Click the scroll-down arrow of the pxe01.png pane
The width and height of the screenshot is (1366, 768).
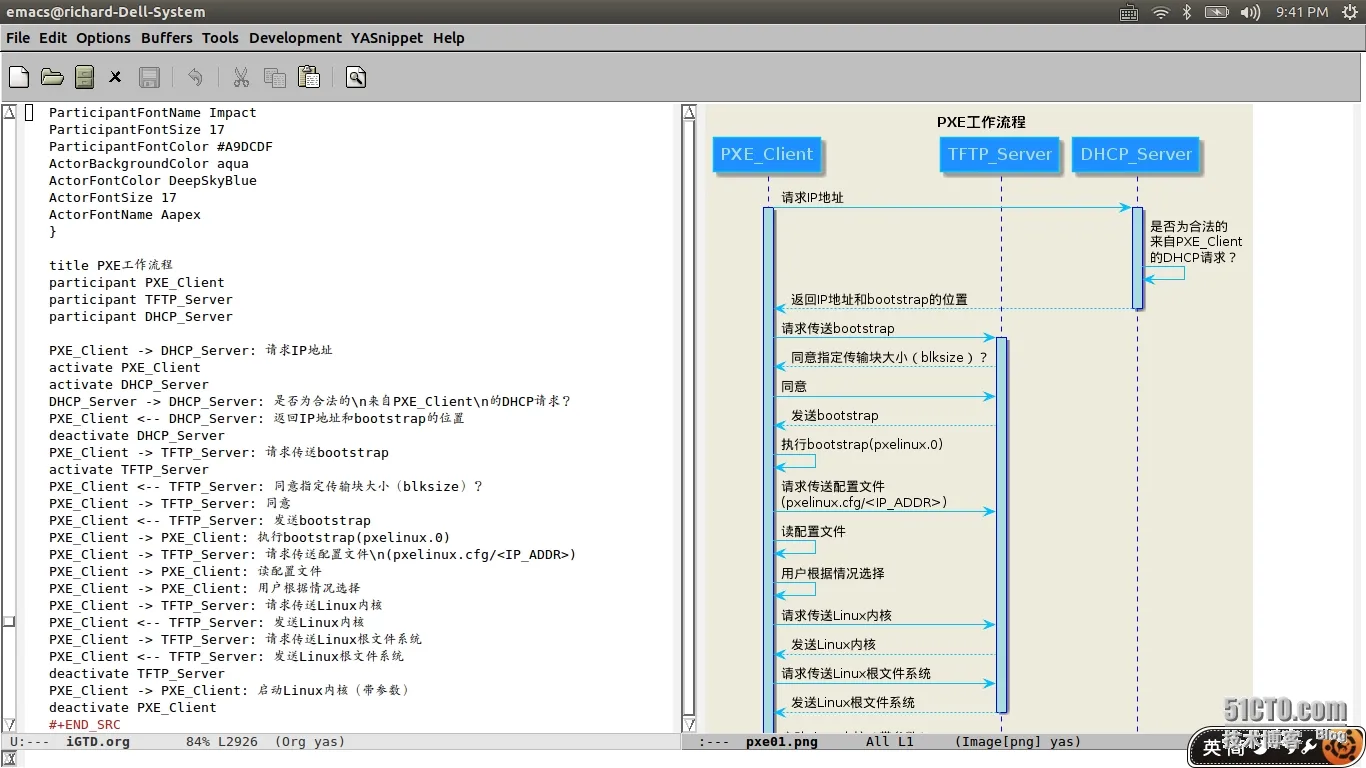tap(689, 724)
